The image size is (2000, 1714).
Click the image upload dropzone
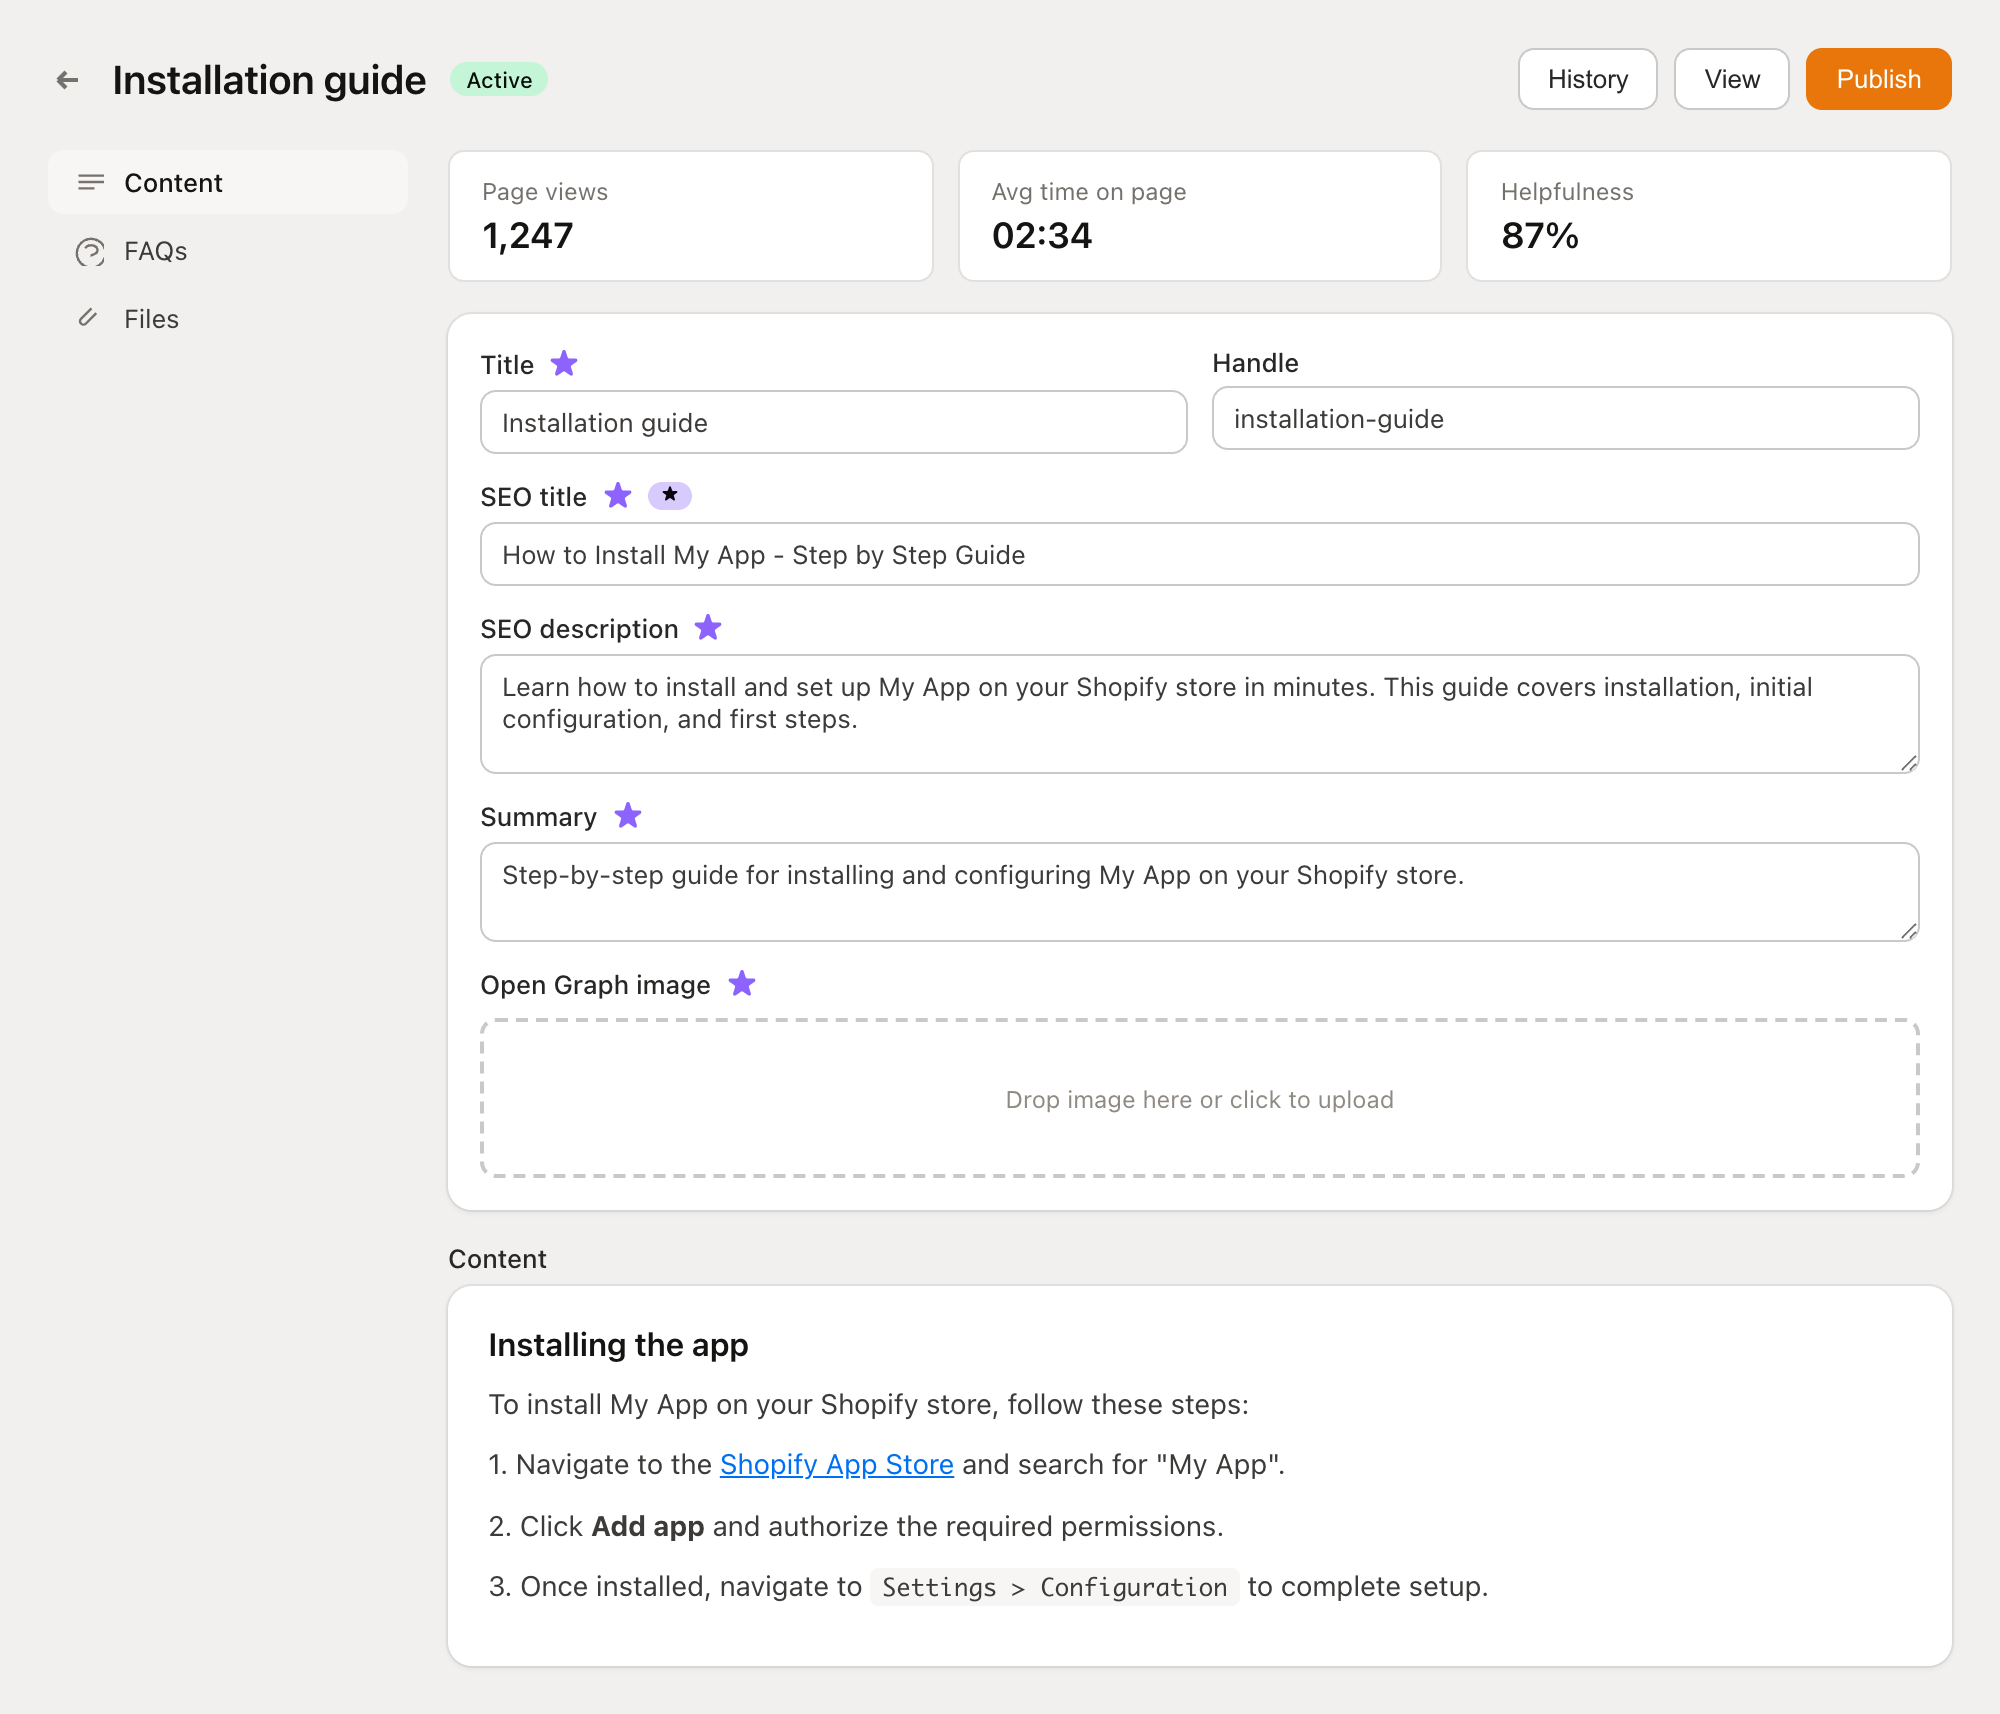point(1199,1099)
